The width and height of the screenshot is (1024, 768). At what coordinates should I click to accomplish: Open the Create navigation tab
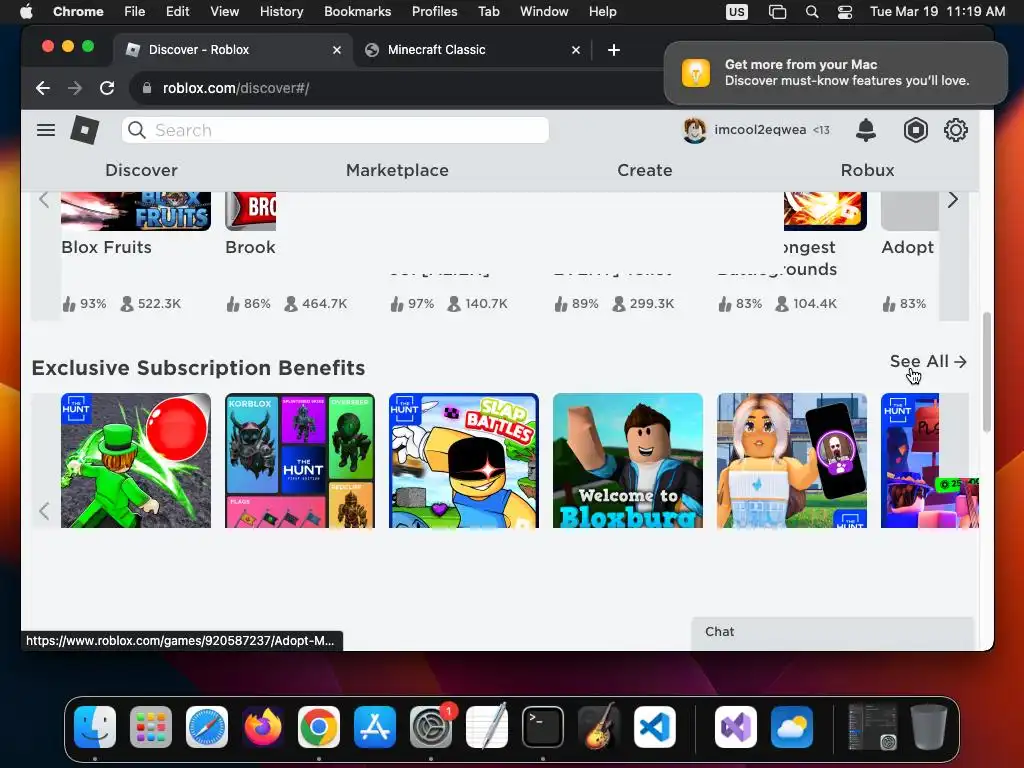pyautogui.click(x=645, y=170)
